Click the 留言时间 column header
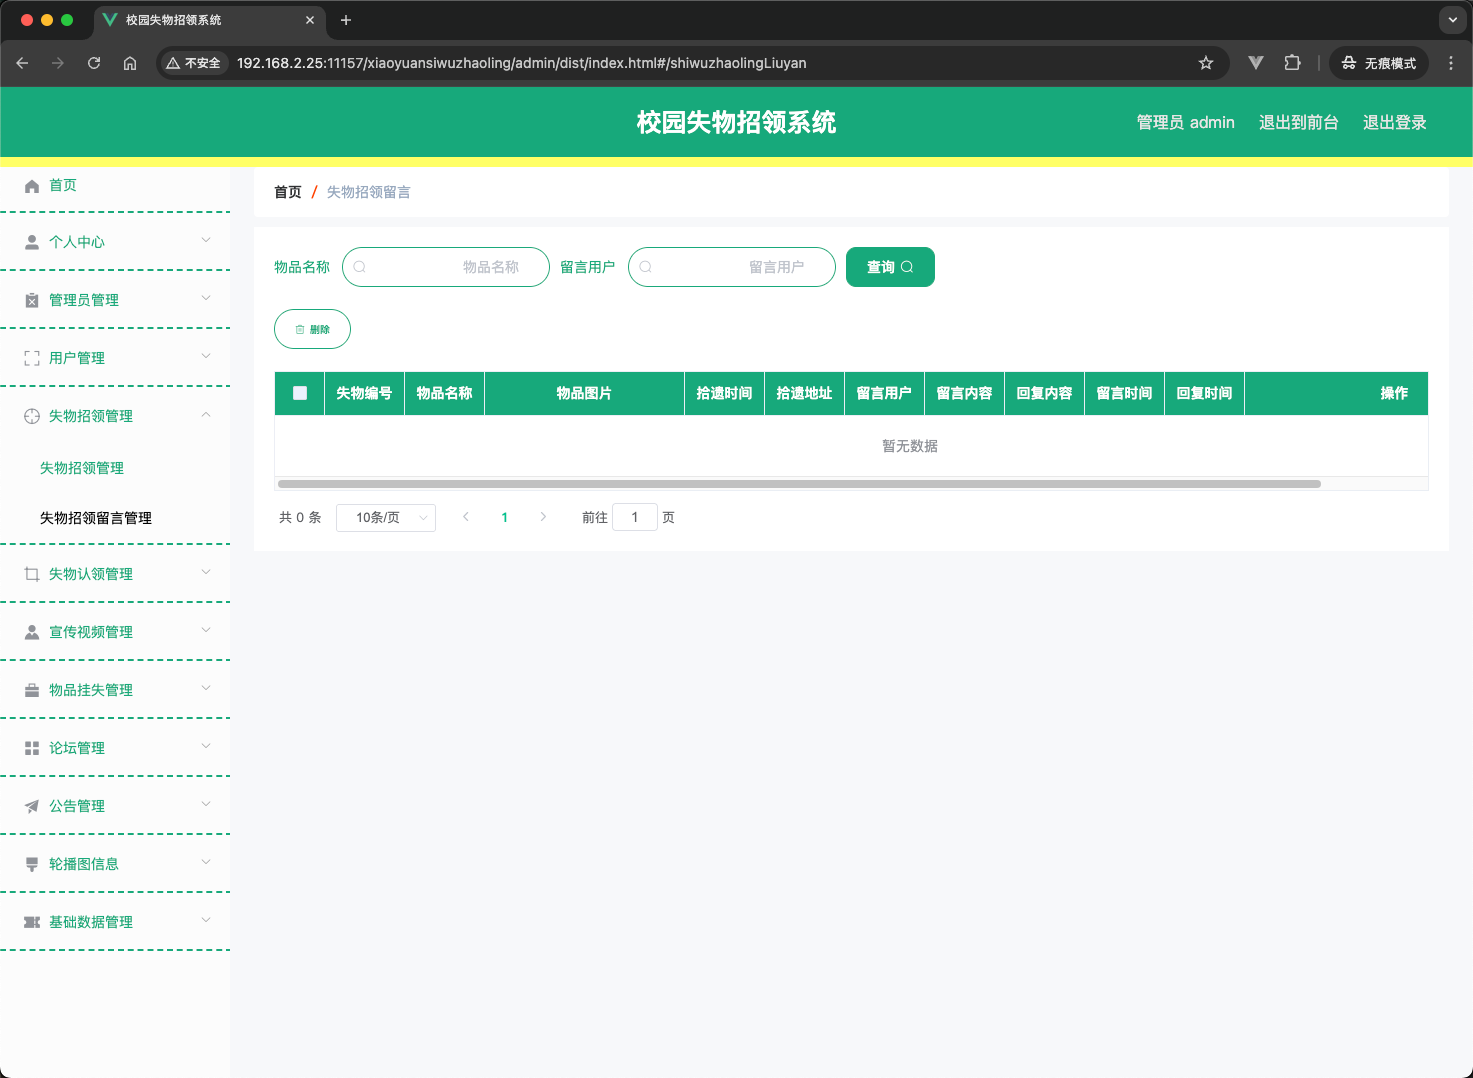 pyautogui.click(x=1124, y=393)
